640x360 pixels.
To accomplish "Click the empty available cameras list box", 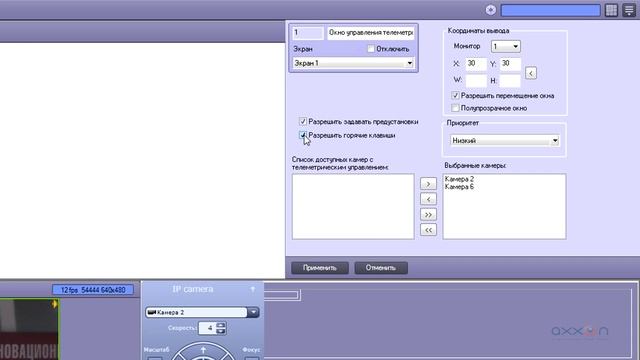I will coord(353,206).
